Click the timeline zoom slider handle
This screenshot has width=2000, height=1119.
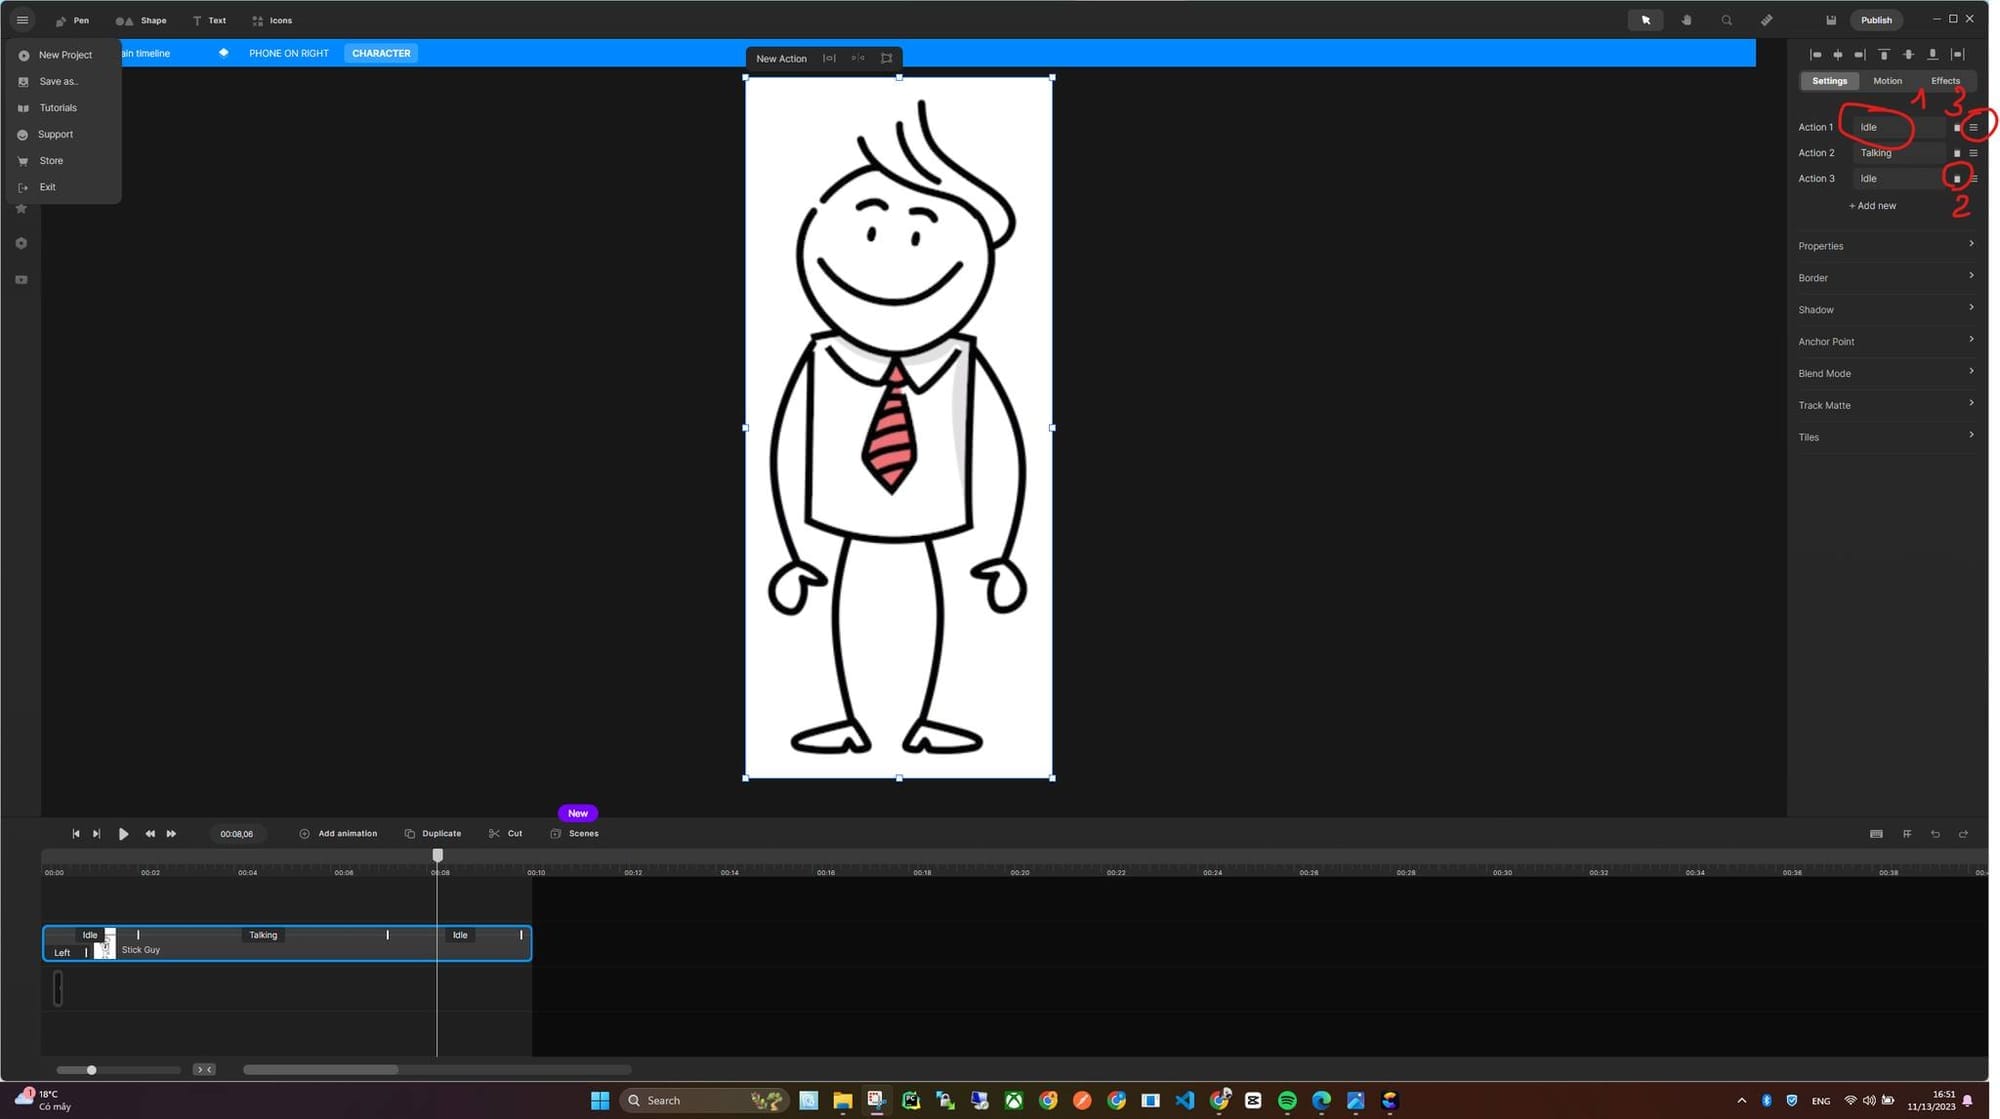[x=91, y=1070]
